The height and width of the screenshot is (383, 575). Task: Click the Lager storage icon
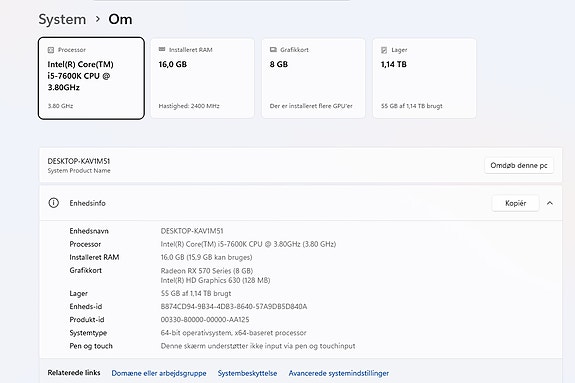tap(384, 50)
